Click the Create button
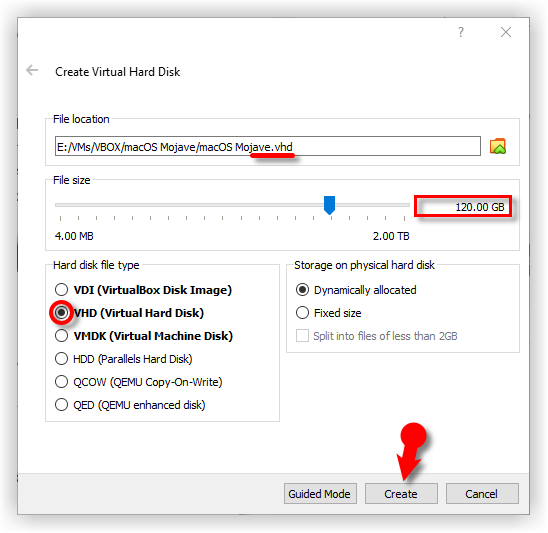 401,494
